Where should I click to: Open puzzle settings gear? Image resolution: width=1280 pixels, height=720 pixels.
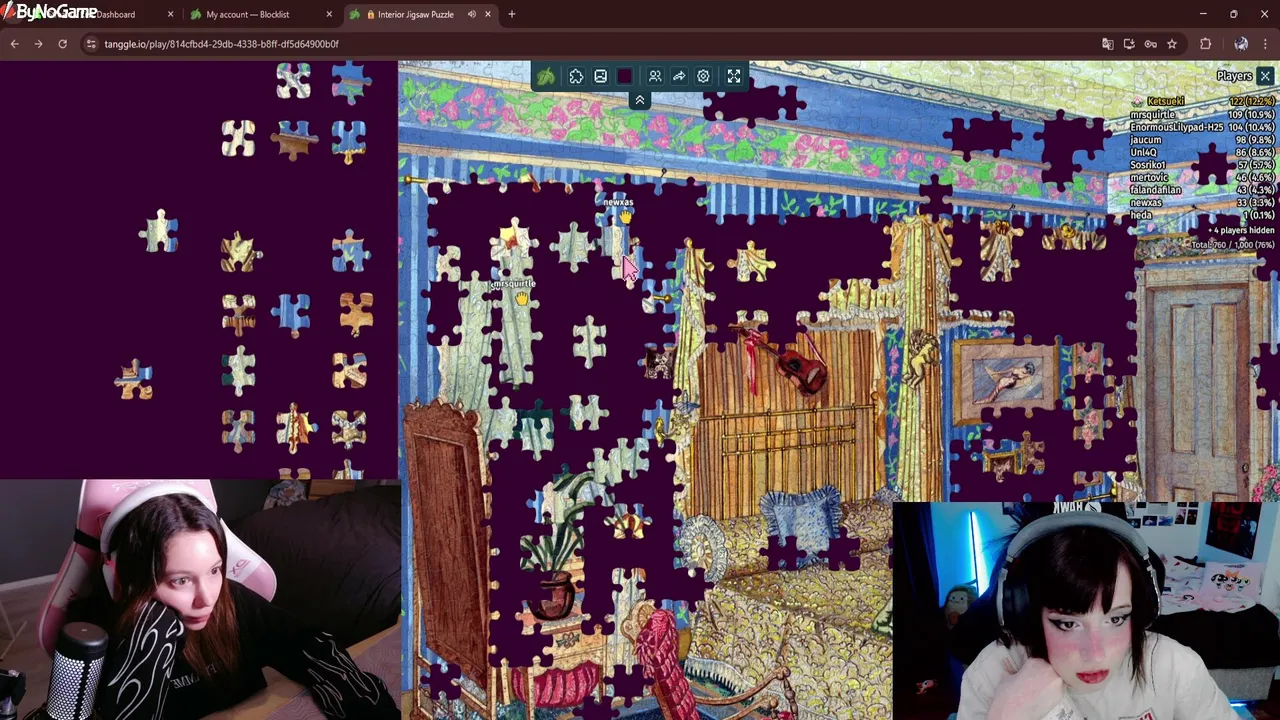[x=703, y=76]
